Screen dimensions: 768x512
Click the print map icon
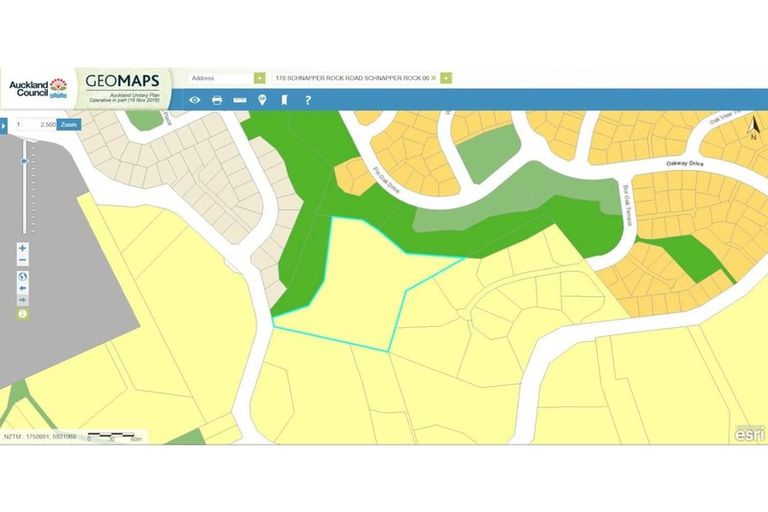[x=217, y=100]
